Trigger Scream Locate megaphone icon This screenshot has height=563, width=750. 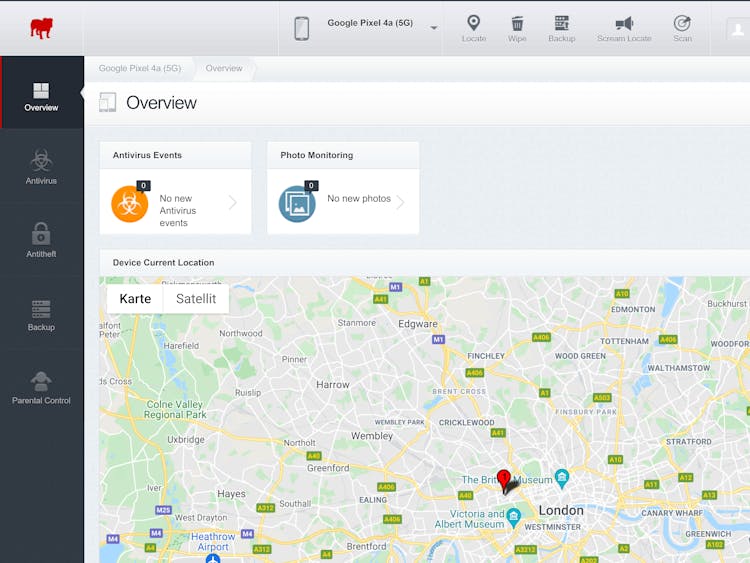[624, 29]
